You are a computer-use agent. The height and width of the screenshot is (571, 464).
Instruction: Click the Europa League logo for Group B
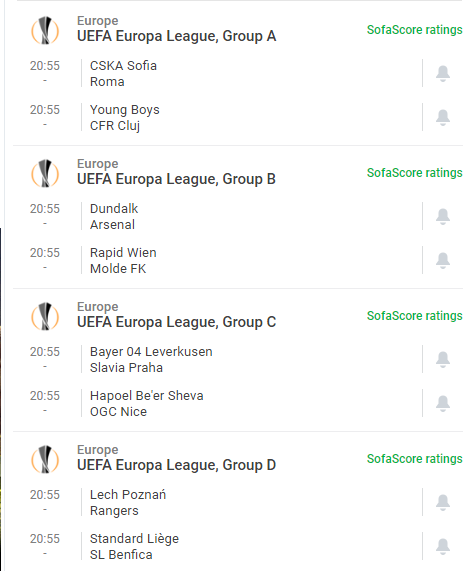coord(45,173)
